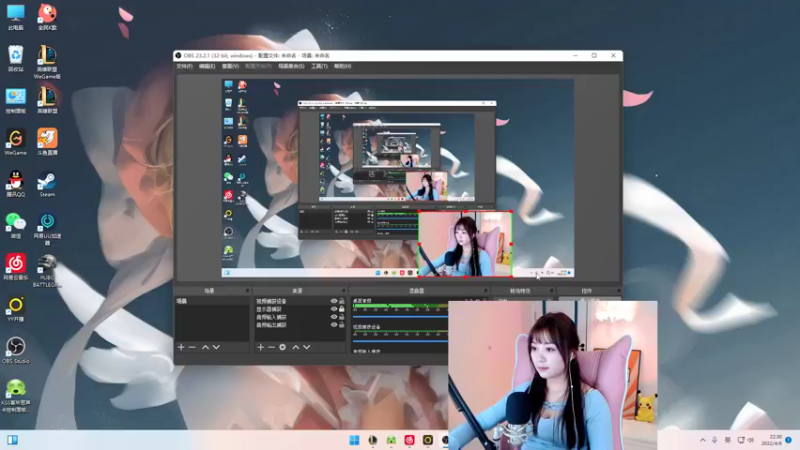Click the volume icon in the system tray
The width and height of the screenshot is (800, 450).
pyautogui.click(x=751, y=440)
